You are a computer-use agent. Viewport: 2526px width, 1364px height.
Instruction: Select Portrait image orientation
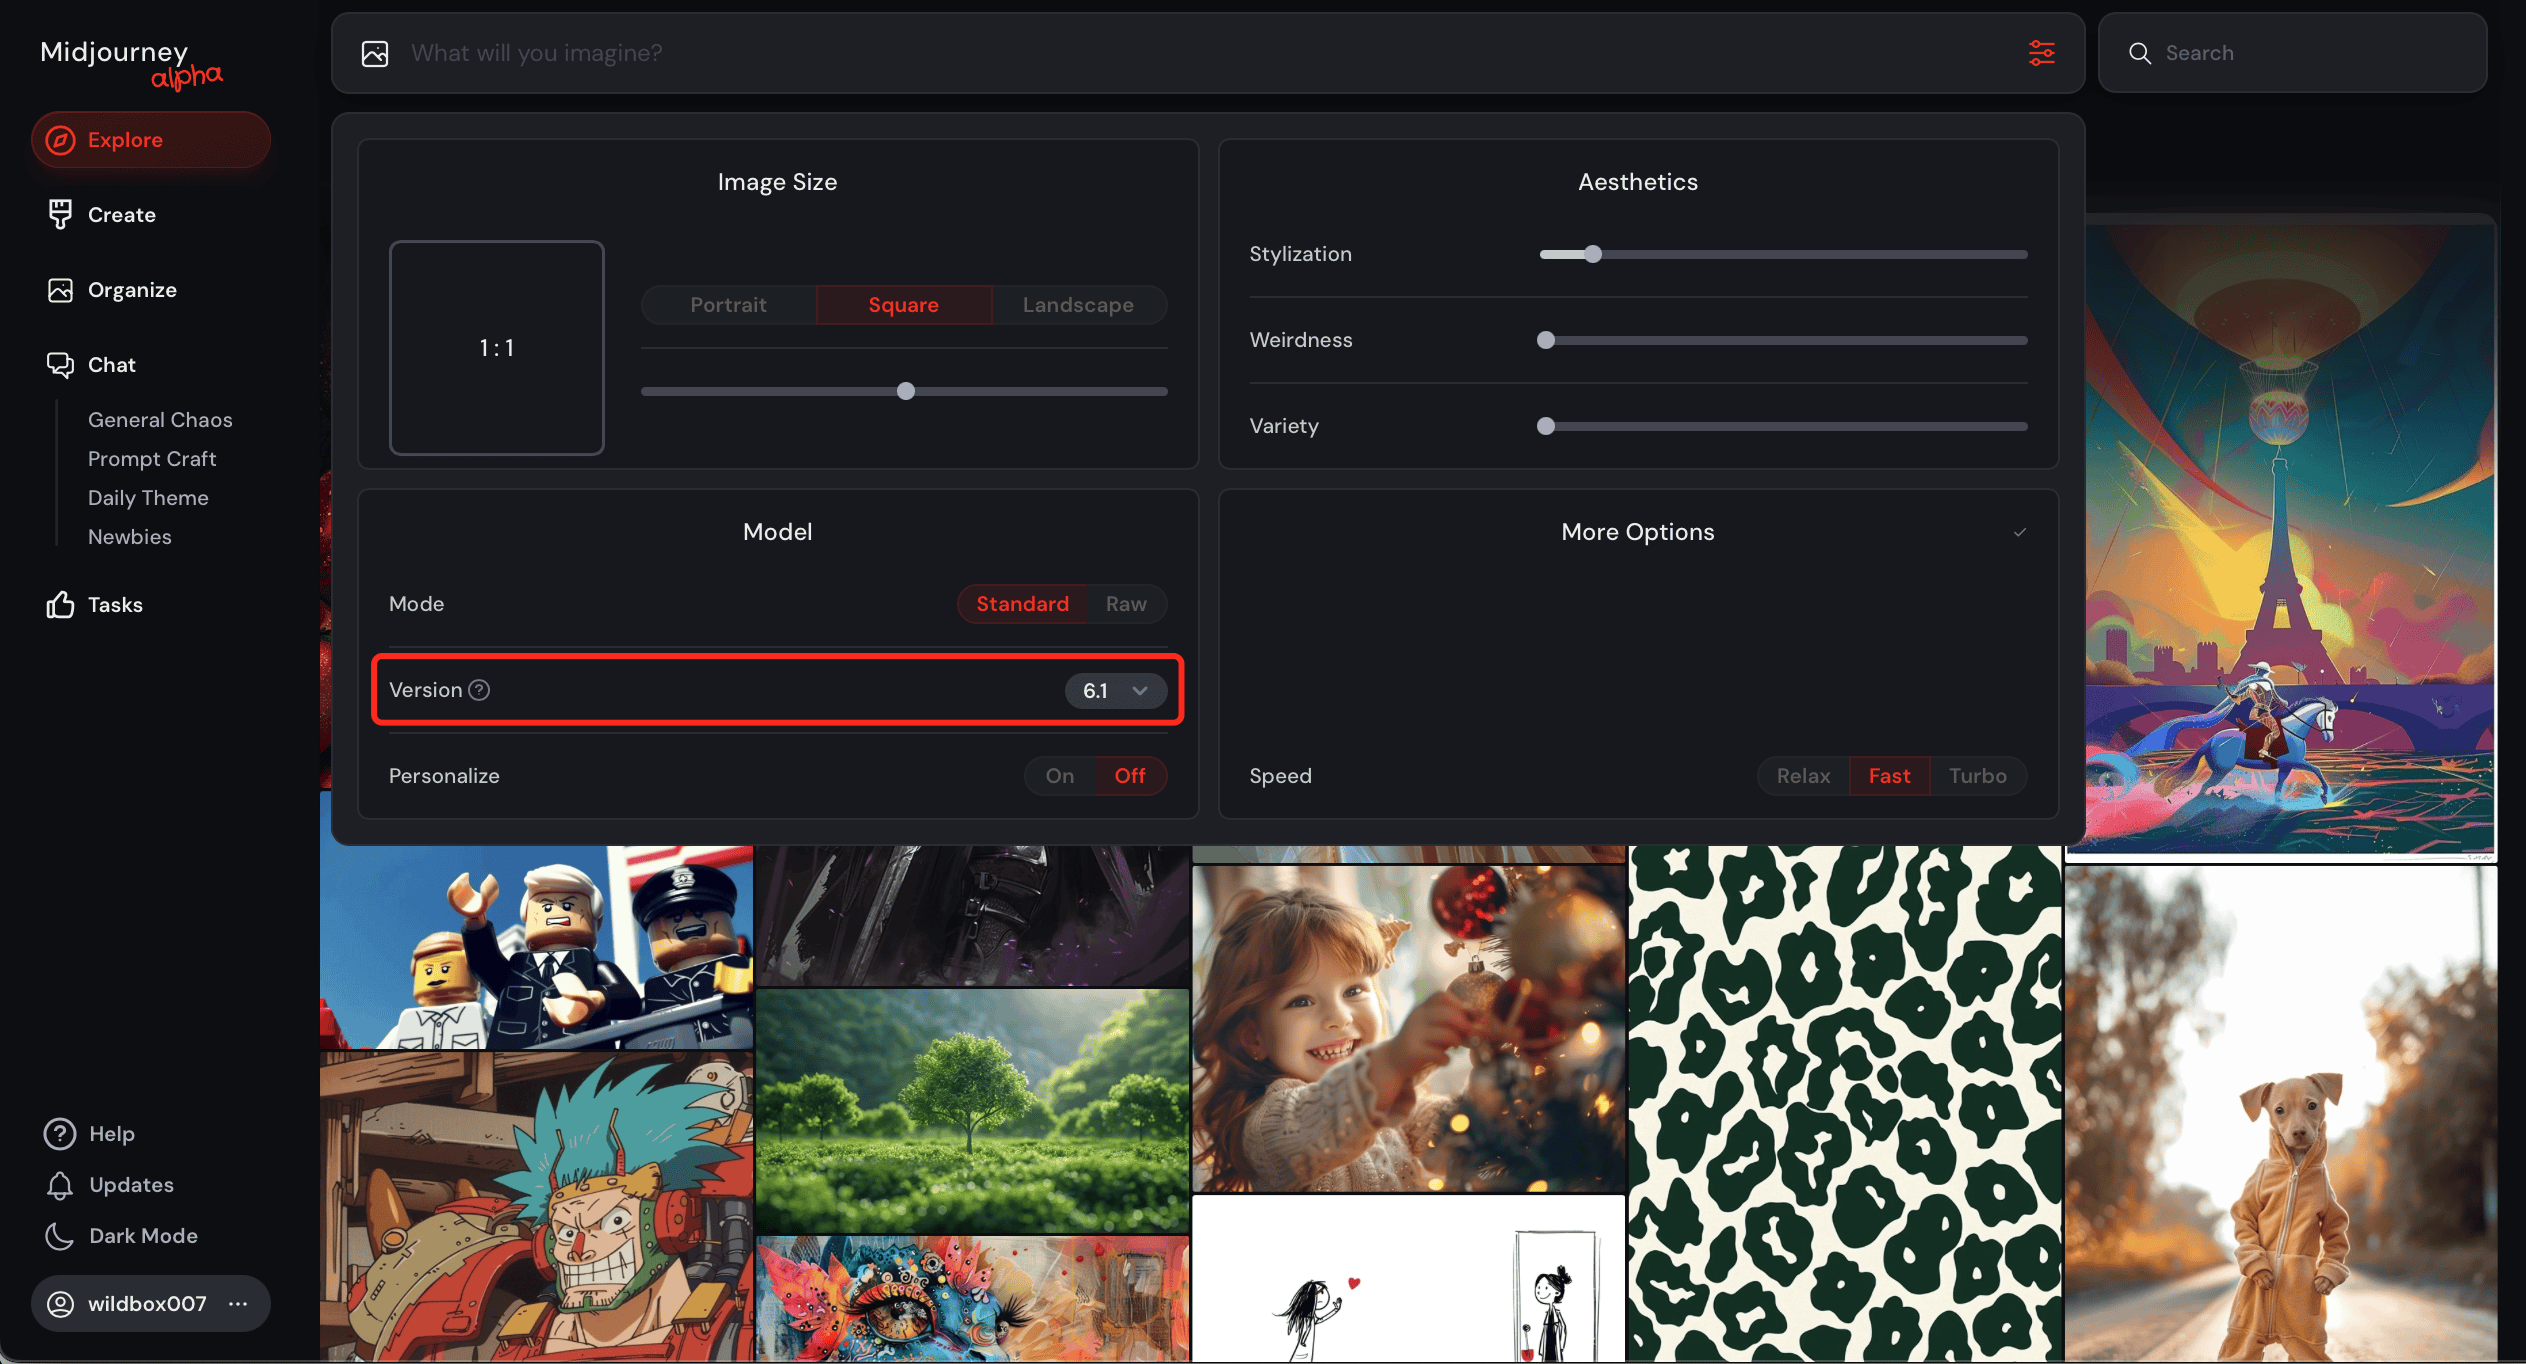(x=728, y=305)
